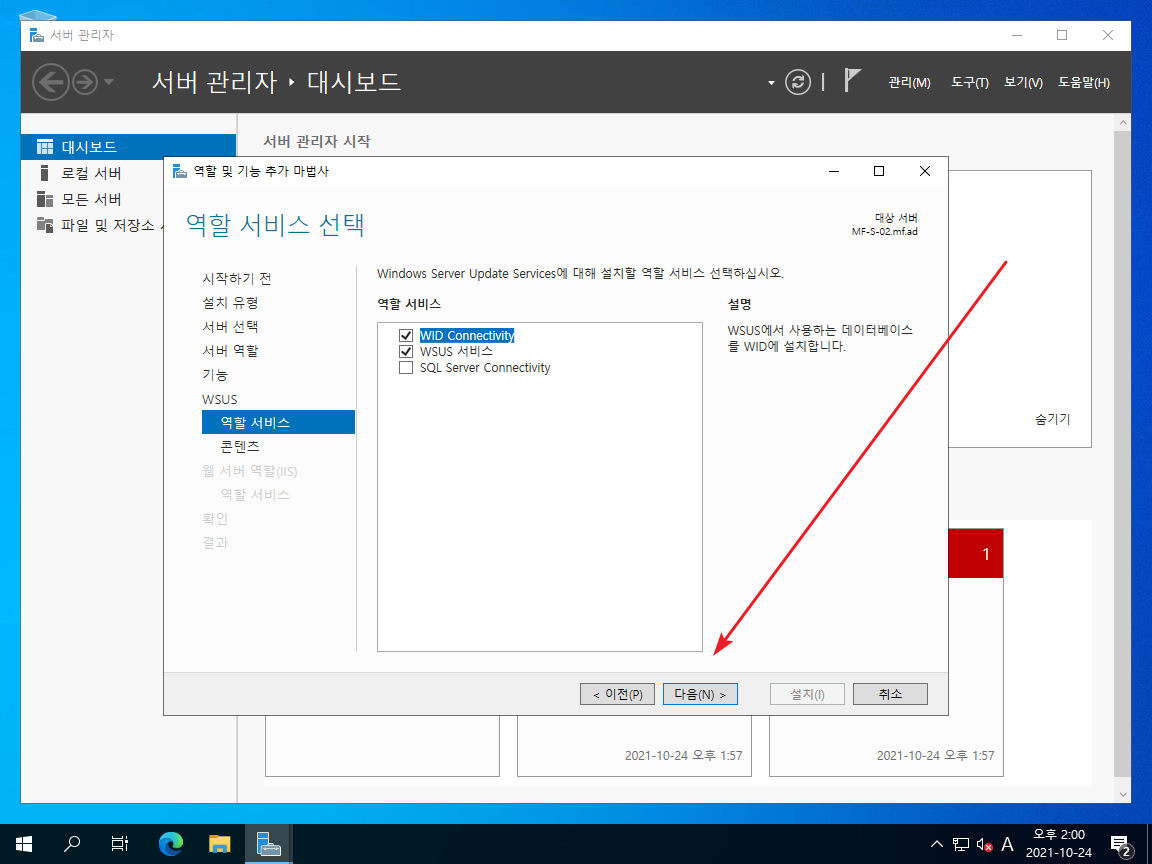Click the Server Manager back arrow

(x=51, y=82)
